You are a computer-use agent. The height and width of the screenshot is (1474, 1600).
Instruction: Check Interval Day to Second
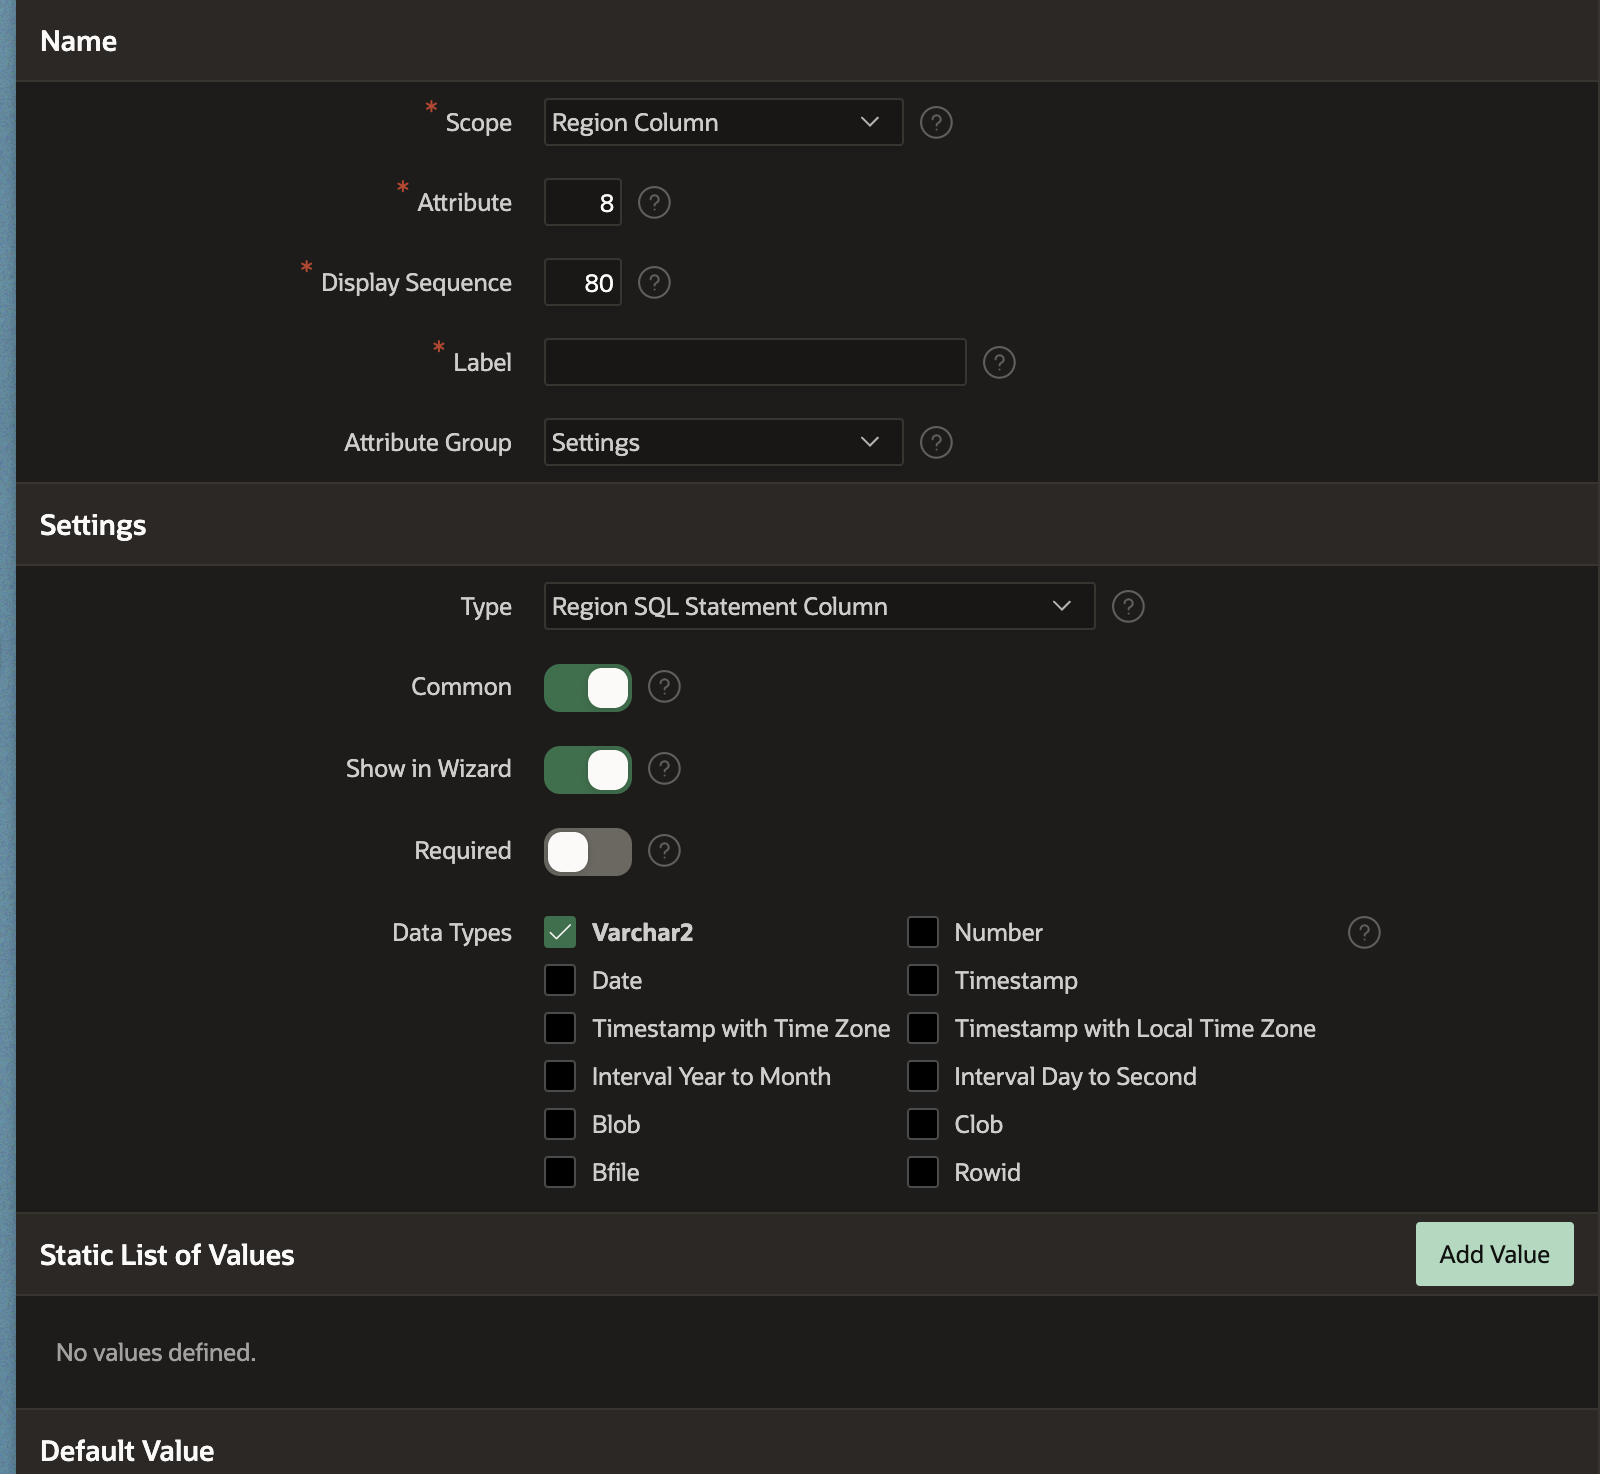pos(923,1076)
